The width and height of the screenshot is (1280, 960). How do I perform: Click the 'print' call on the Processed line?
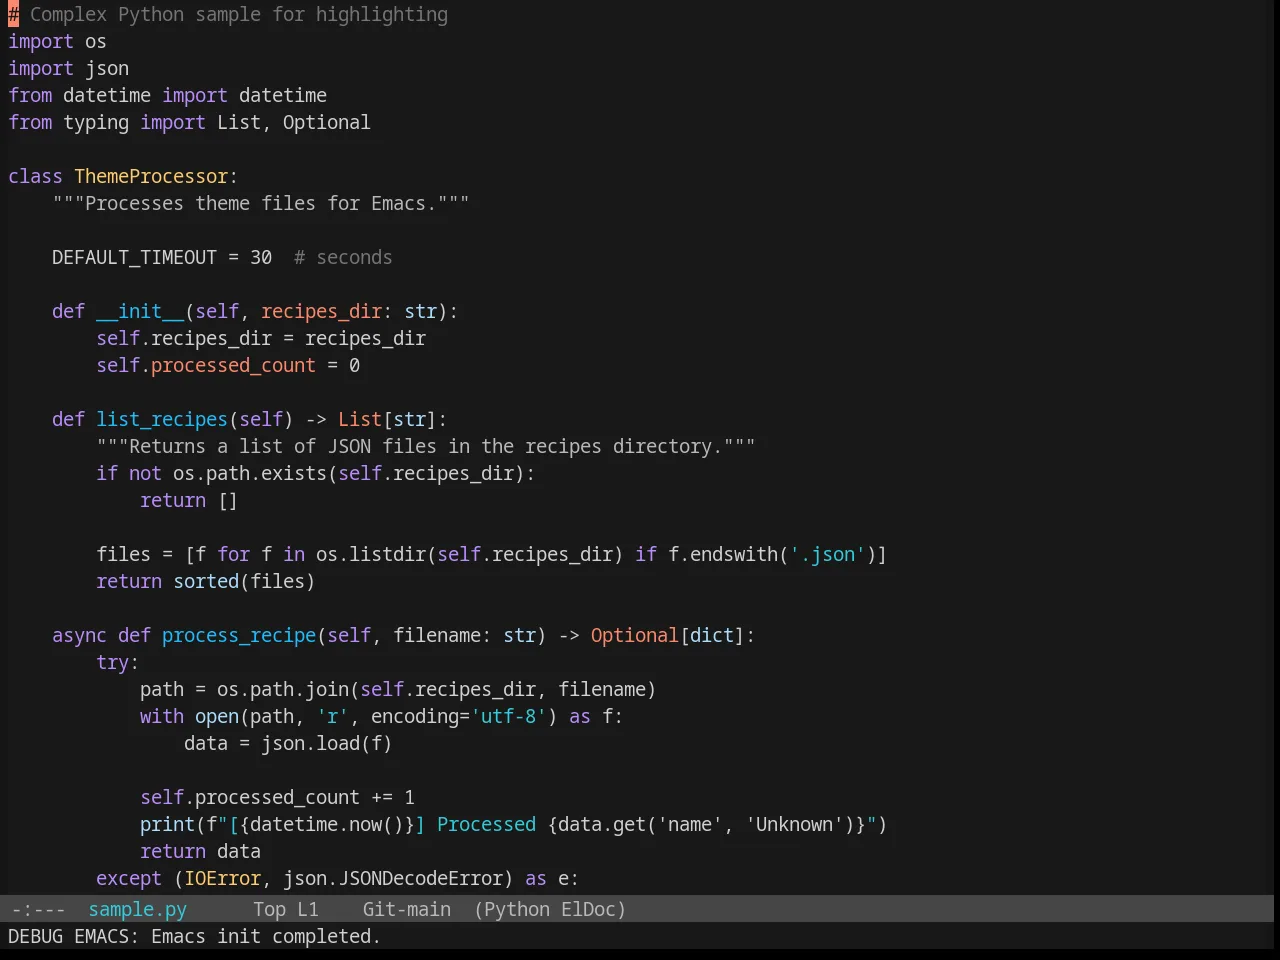[167, 824]
